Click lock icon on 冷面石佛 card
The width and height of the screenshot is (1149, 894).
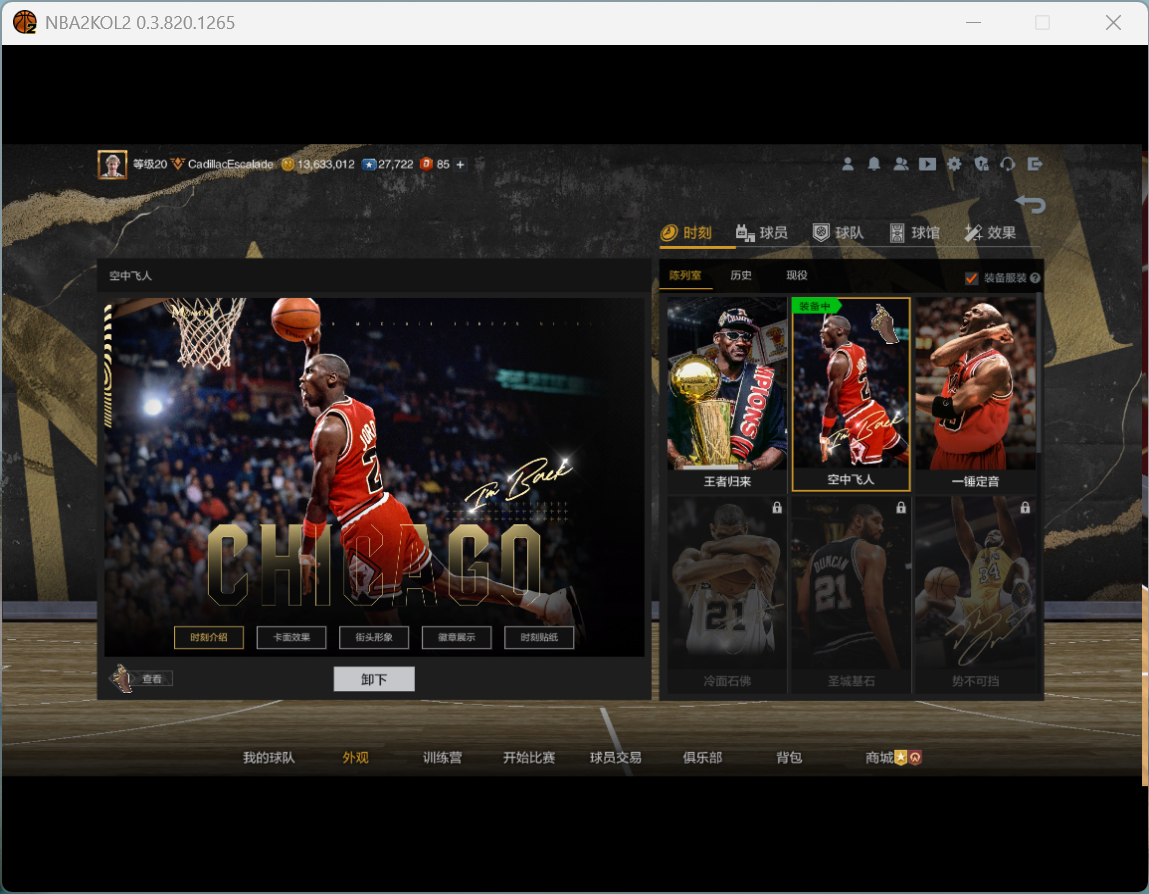pos(777,507)
